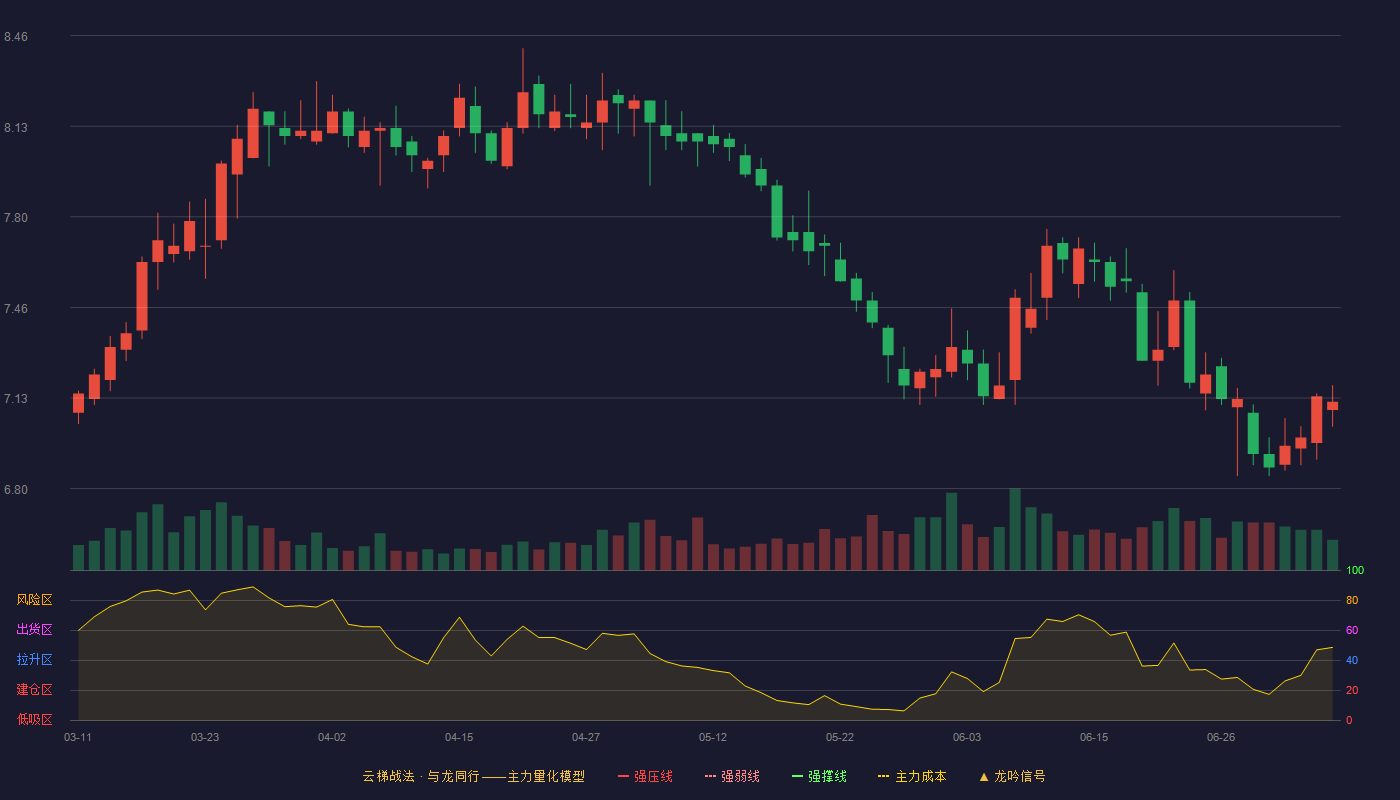Click the 06-15 date label
Image resolution: width=1400 pixels, height=800 pixels.
(1094, 737)
